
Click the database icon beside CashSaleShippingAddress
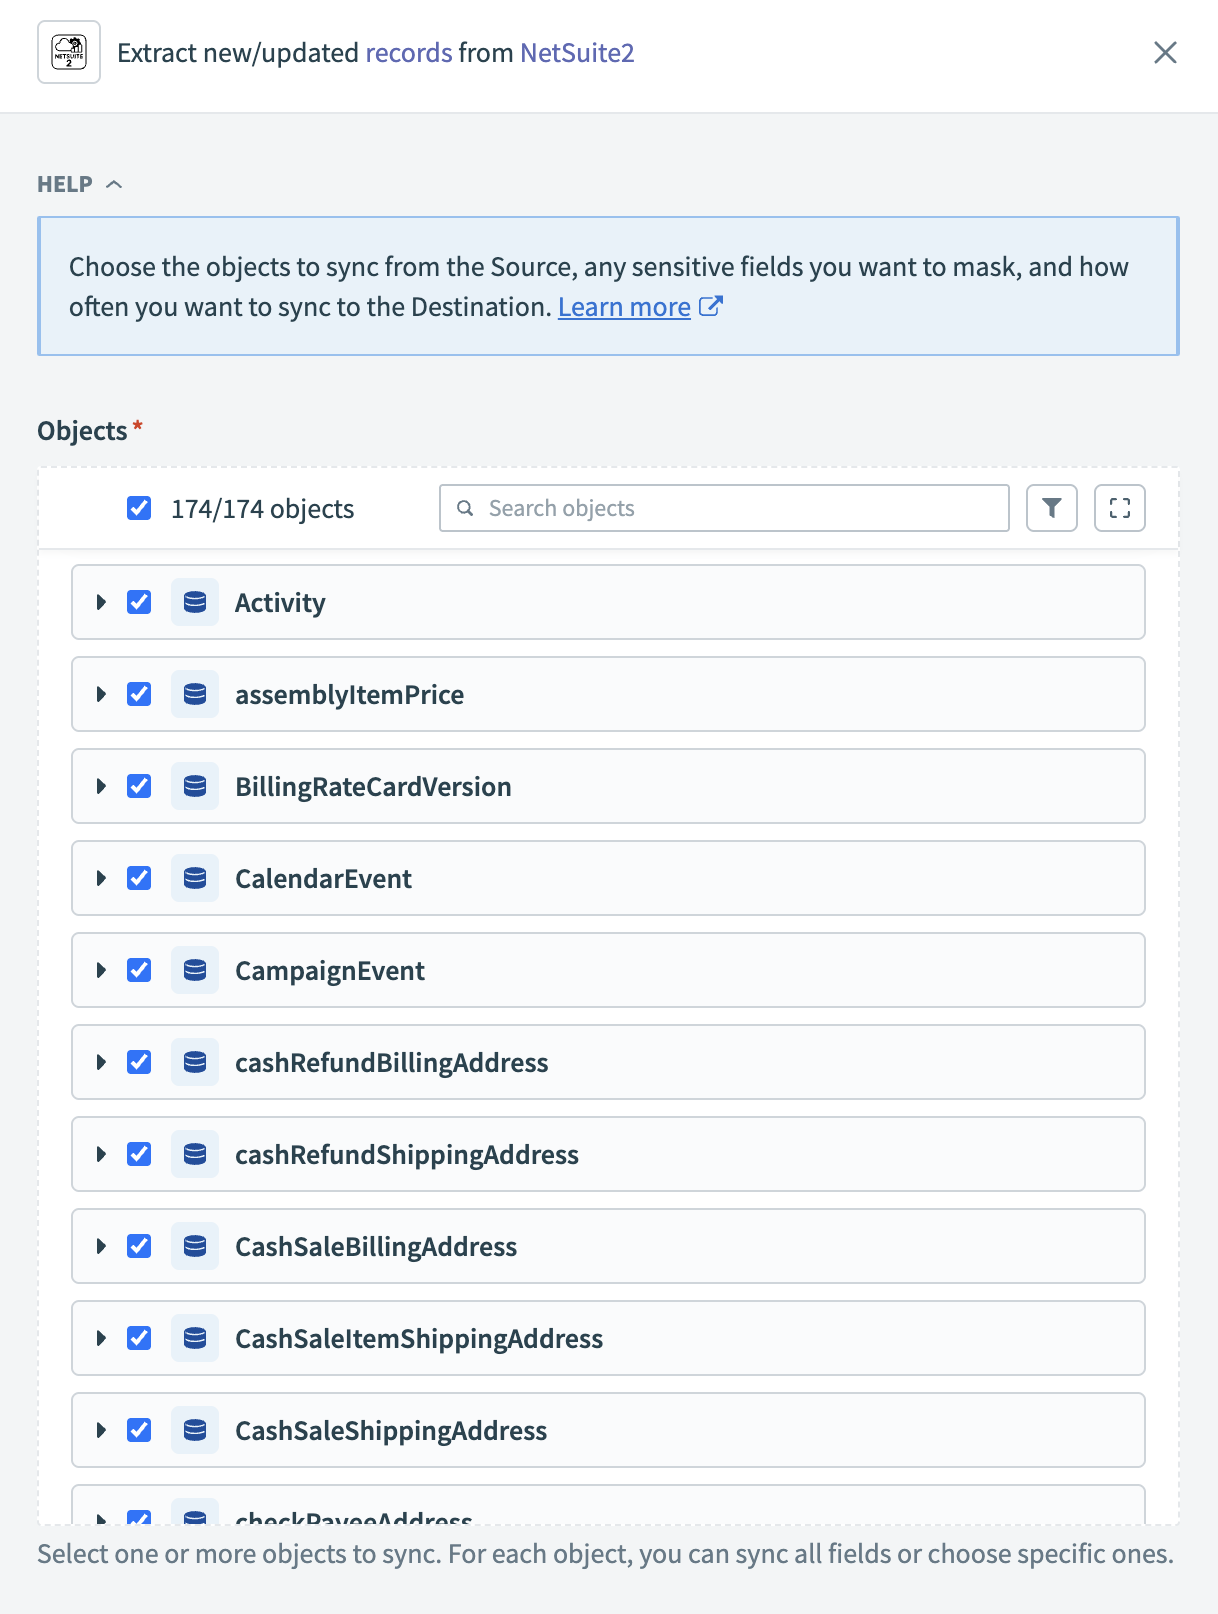[x=195, y=1430]
